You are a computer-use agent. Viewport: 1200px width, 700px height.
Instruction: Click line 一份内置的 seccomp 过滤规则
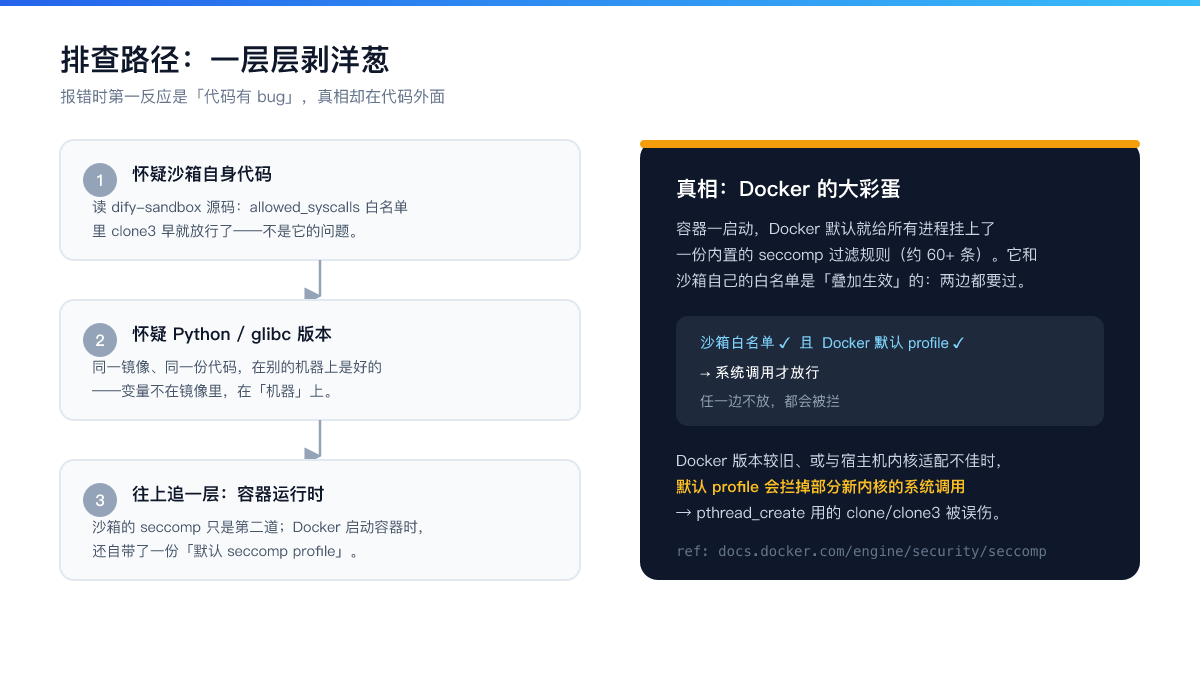(857, 255)
